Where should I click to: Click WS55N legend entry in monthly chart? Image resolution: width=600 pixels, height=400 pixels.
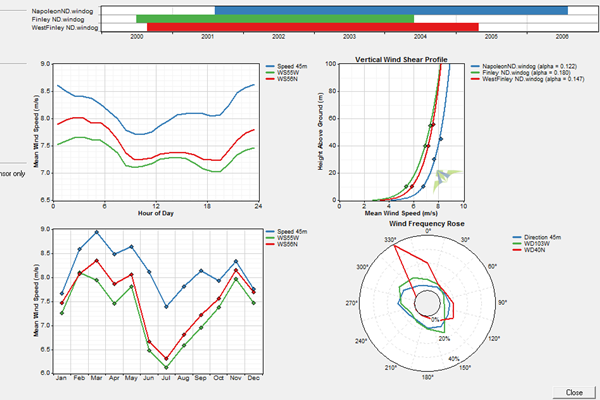coord(289,244)
